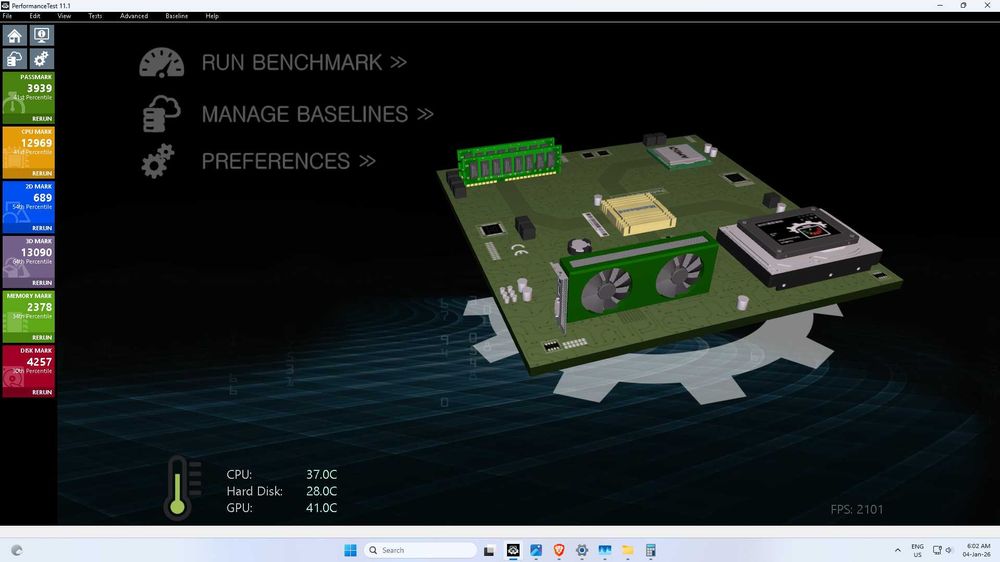
Task: Open the System Information monitor icon
Action: coord(41,35)
